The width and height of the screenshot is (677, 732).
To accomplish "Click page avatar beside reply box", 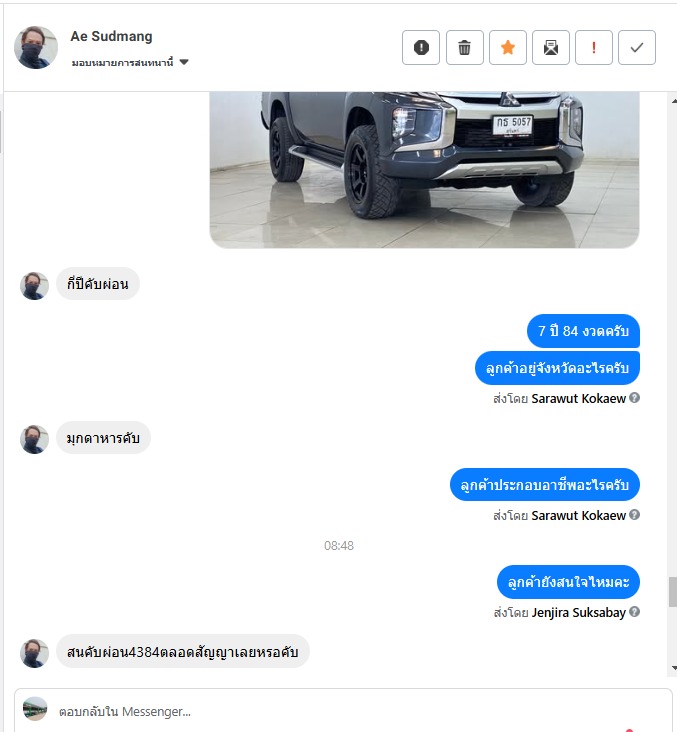I will click(35, 709).
